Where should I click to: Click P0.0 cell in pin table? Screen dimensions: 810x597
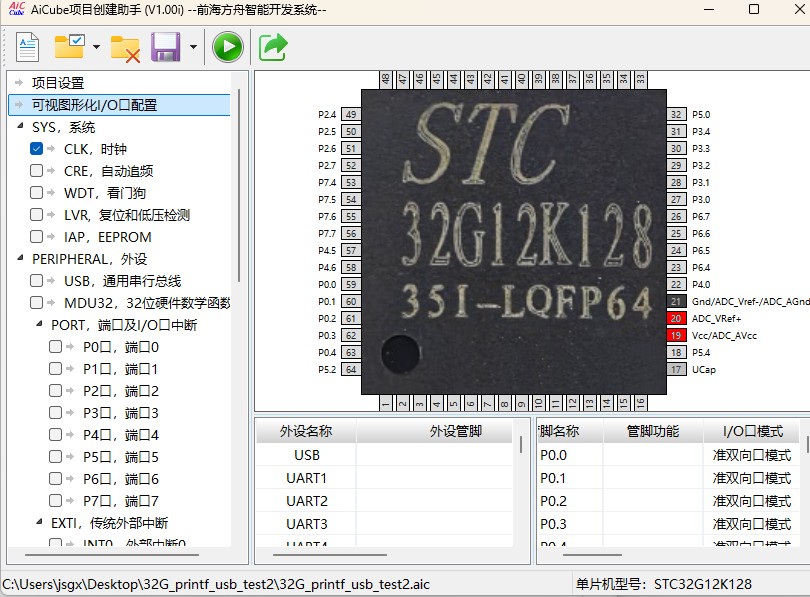[x=570, y=455]
